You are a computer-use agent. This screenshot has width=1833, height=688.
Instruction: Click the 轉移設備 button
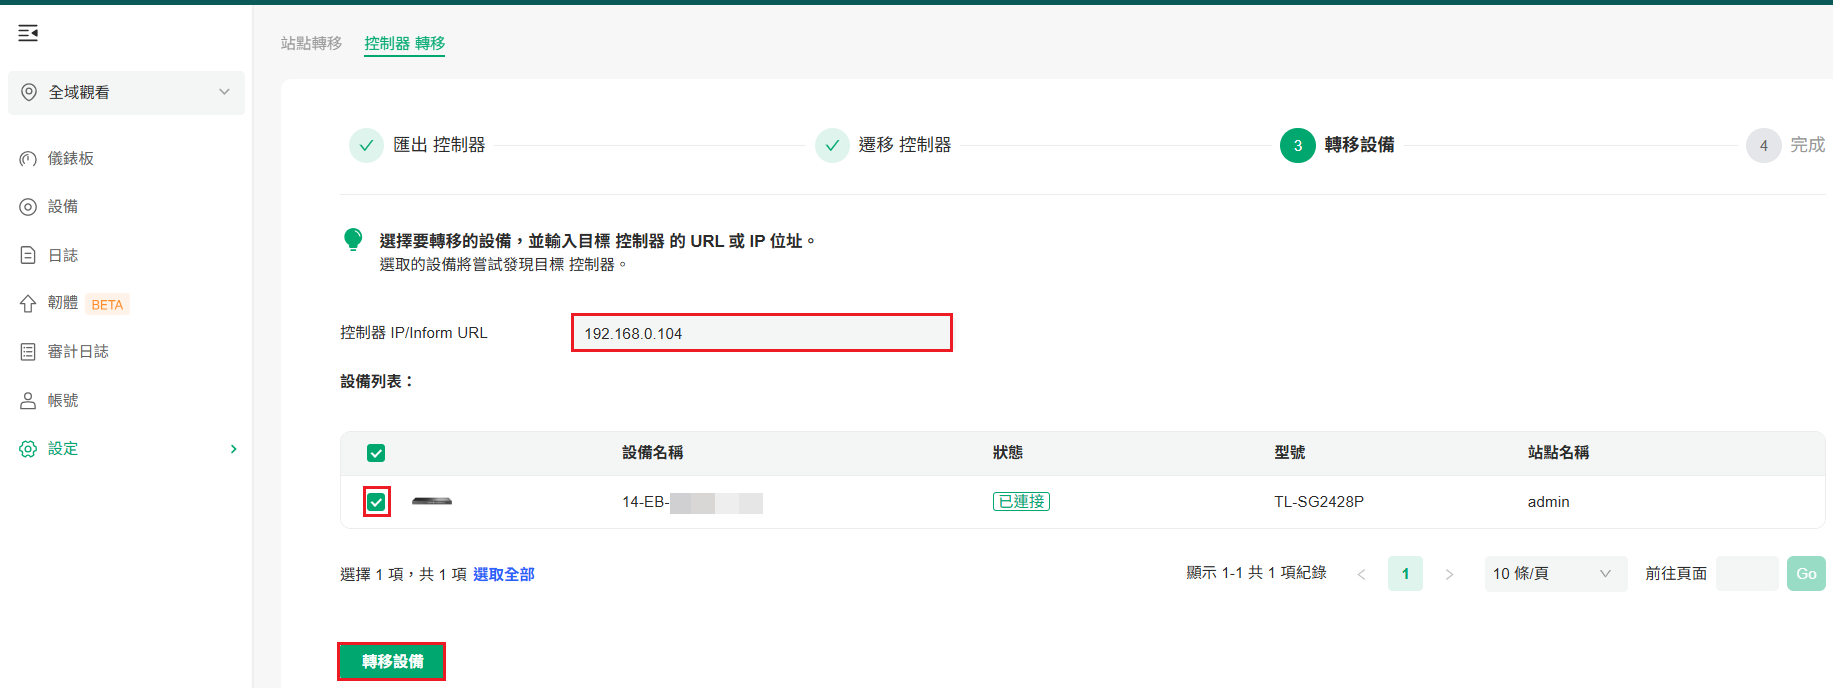(x=392, y=661)
